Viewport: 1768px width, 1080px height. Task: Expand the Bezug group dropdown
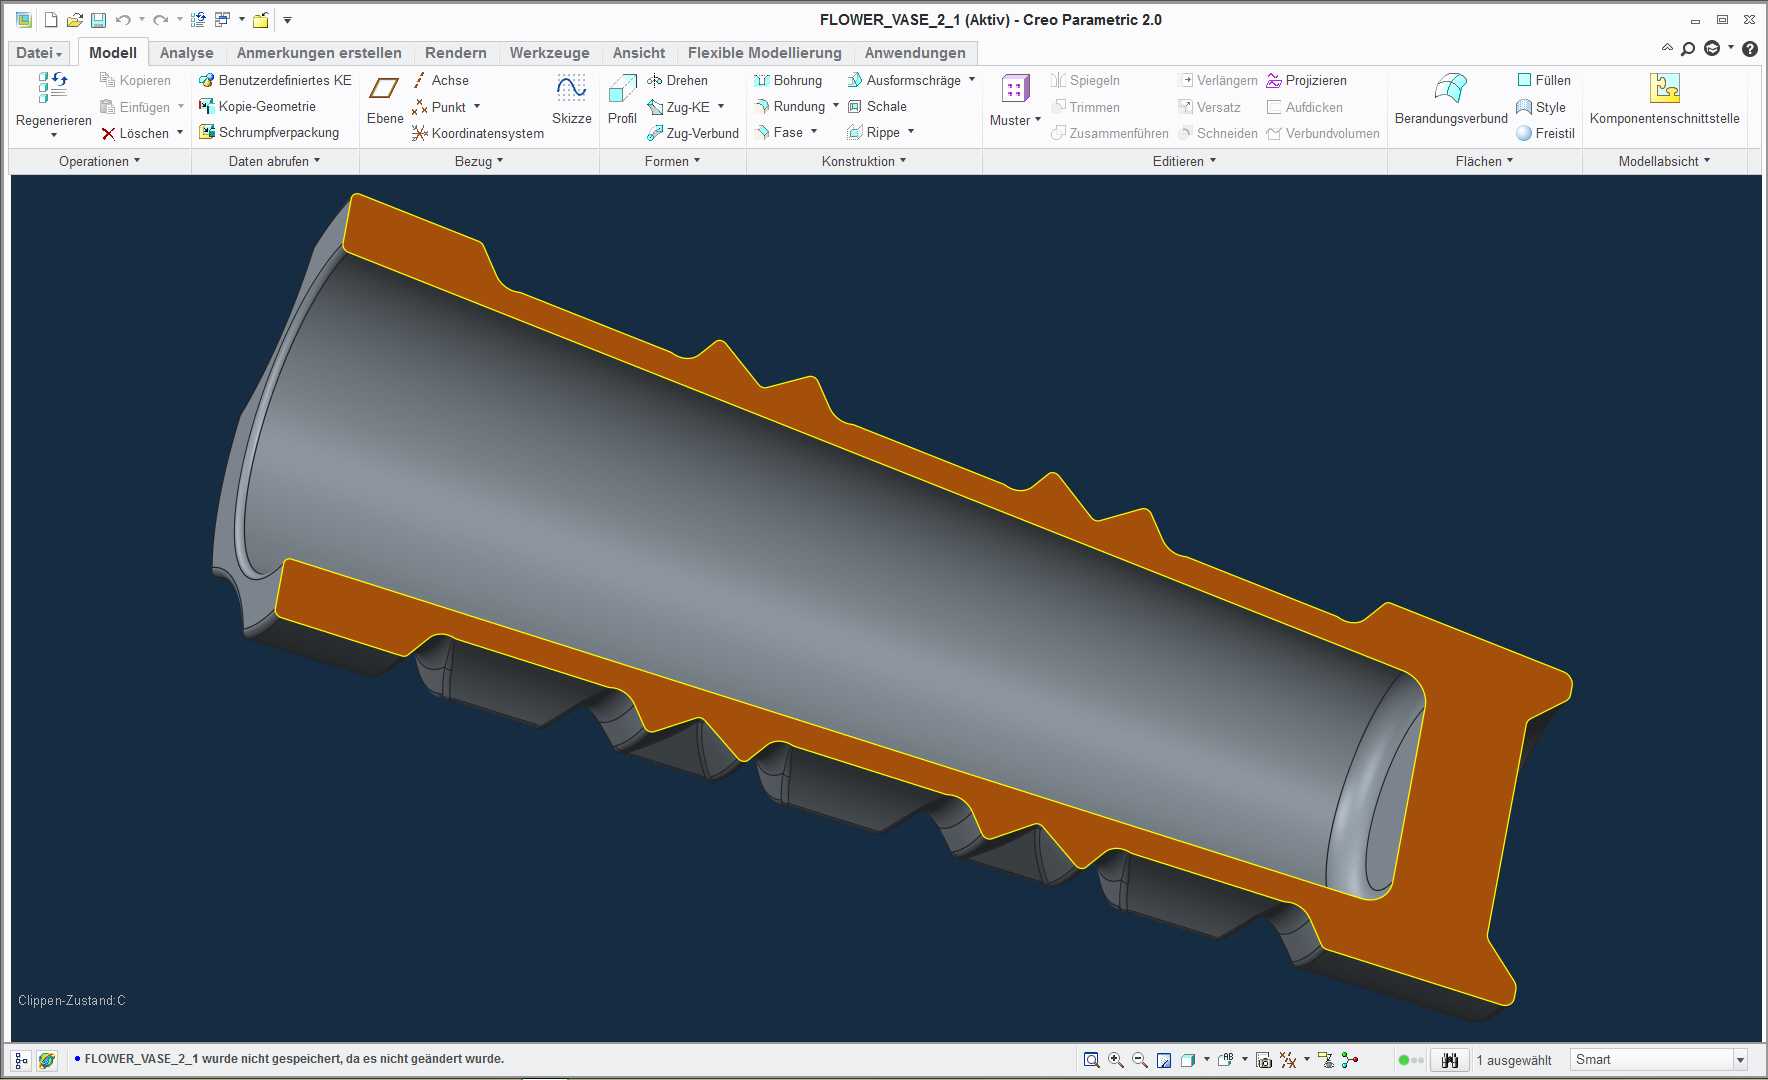479,161
